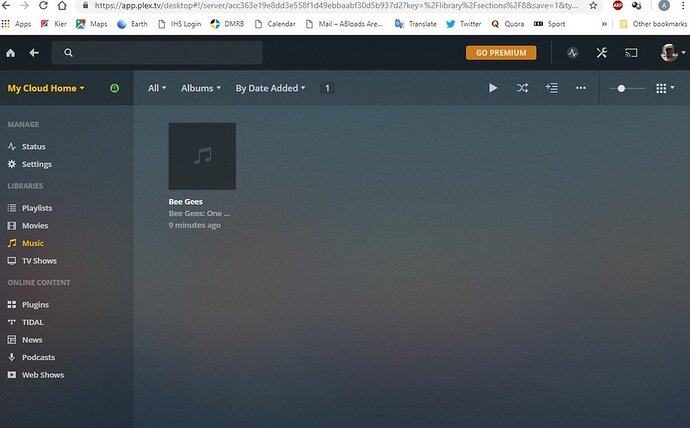
Task: Open the By Date Added sort dropdown
Action: coord(270,88)
